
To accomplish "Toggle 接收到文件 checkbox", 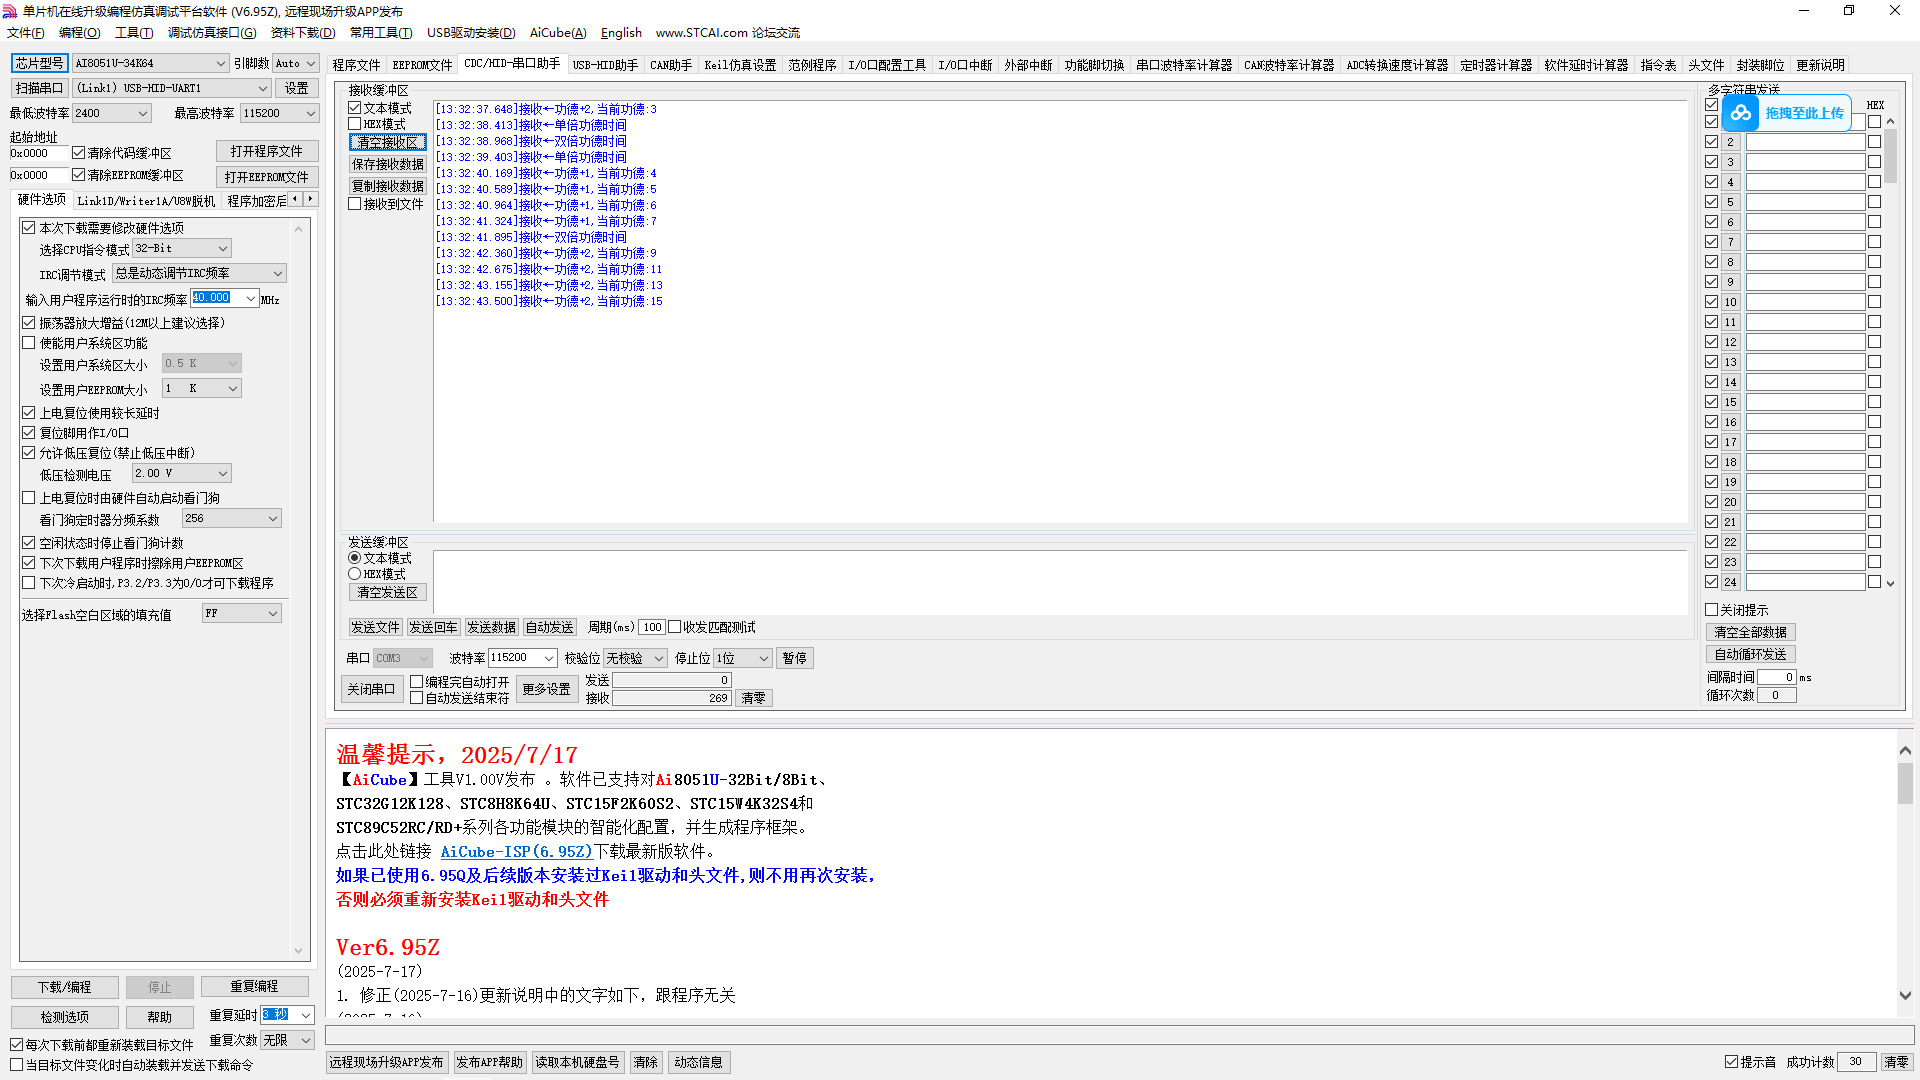I will pos(355,204).
